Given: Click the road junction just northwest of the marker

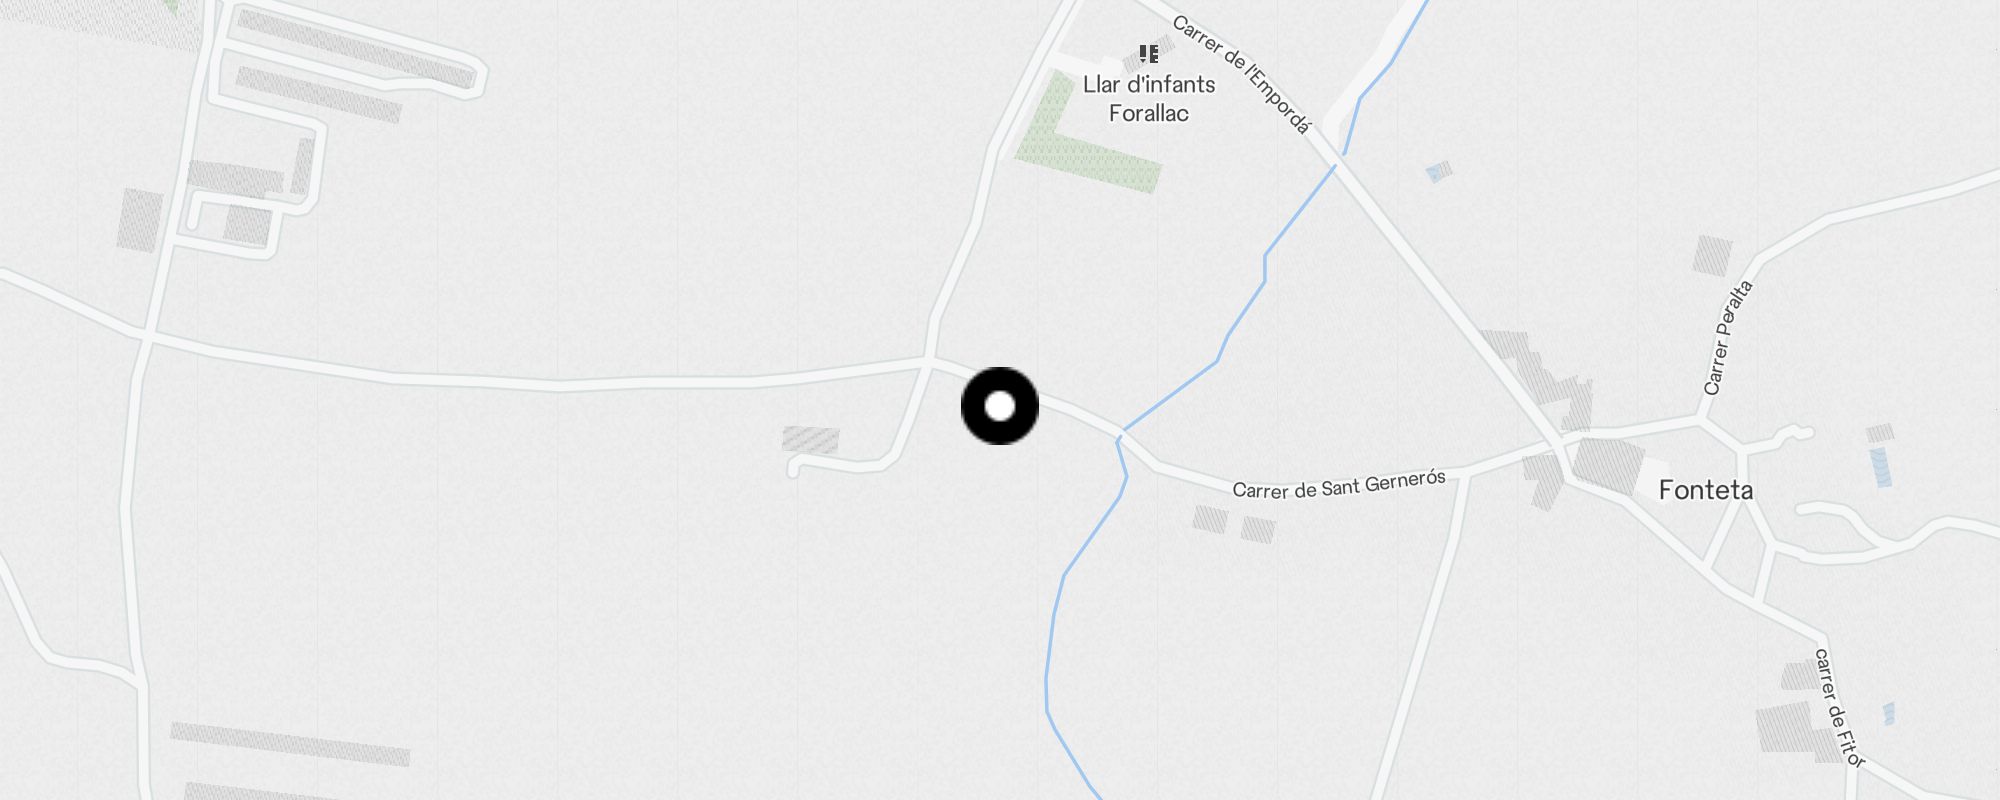Looking at the screenshot, I should tap(929, 359).
